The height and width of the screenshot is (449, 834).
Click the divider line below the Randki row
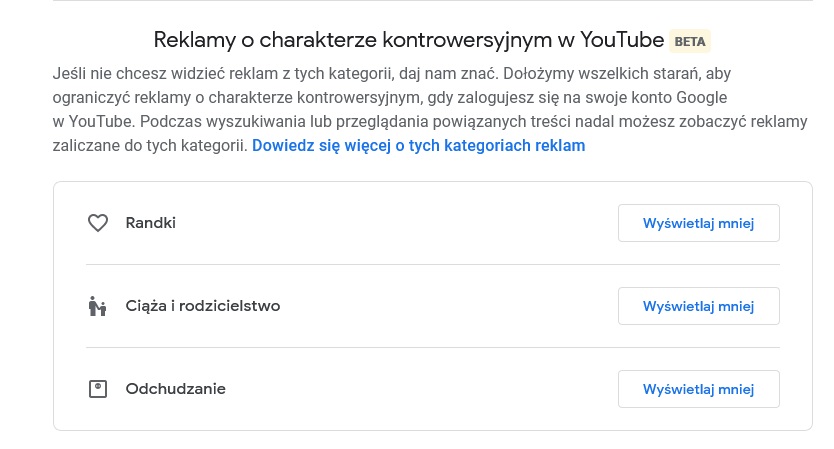[x=432, y=265]
